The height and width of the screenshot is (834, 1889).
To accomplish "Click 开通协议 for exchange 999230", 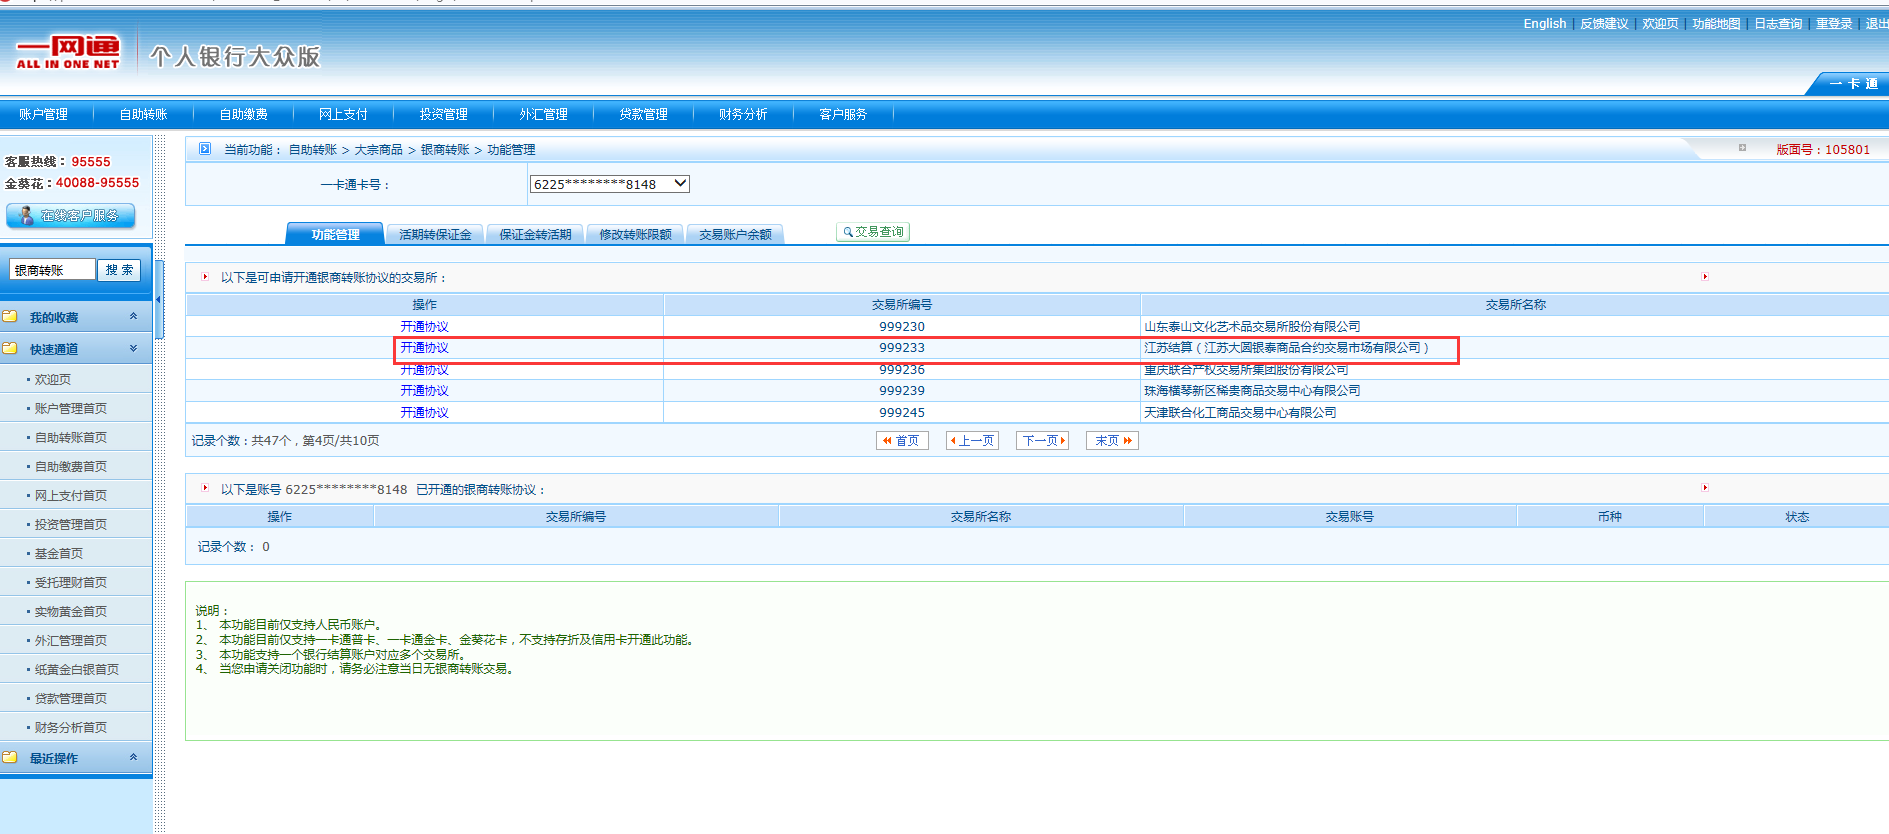I will (x=424, y=326).
